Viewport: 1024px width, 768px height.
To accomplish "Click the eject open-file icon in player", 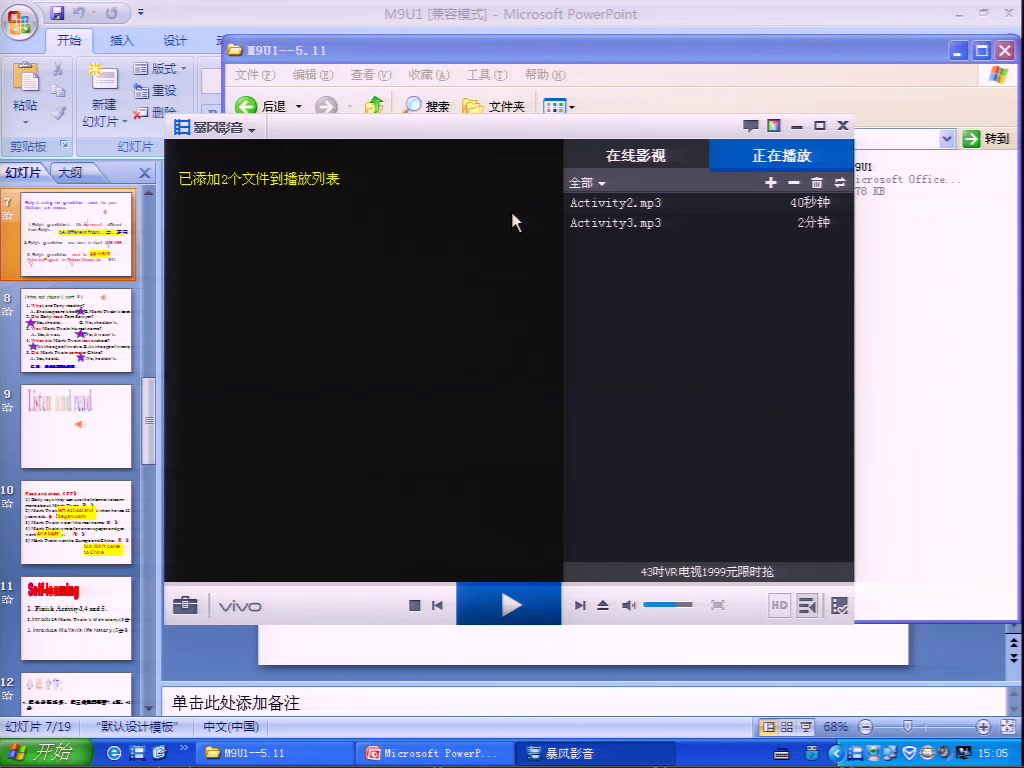I will 603,605.
